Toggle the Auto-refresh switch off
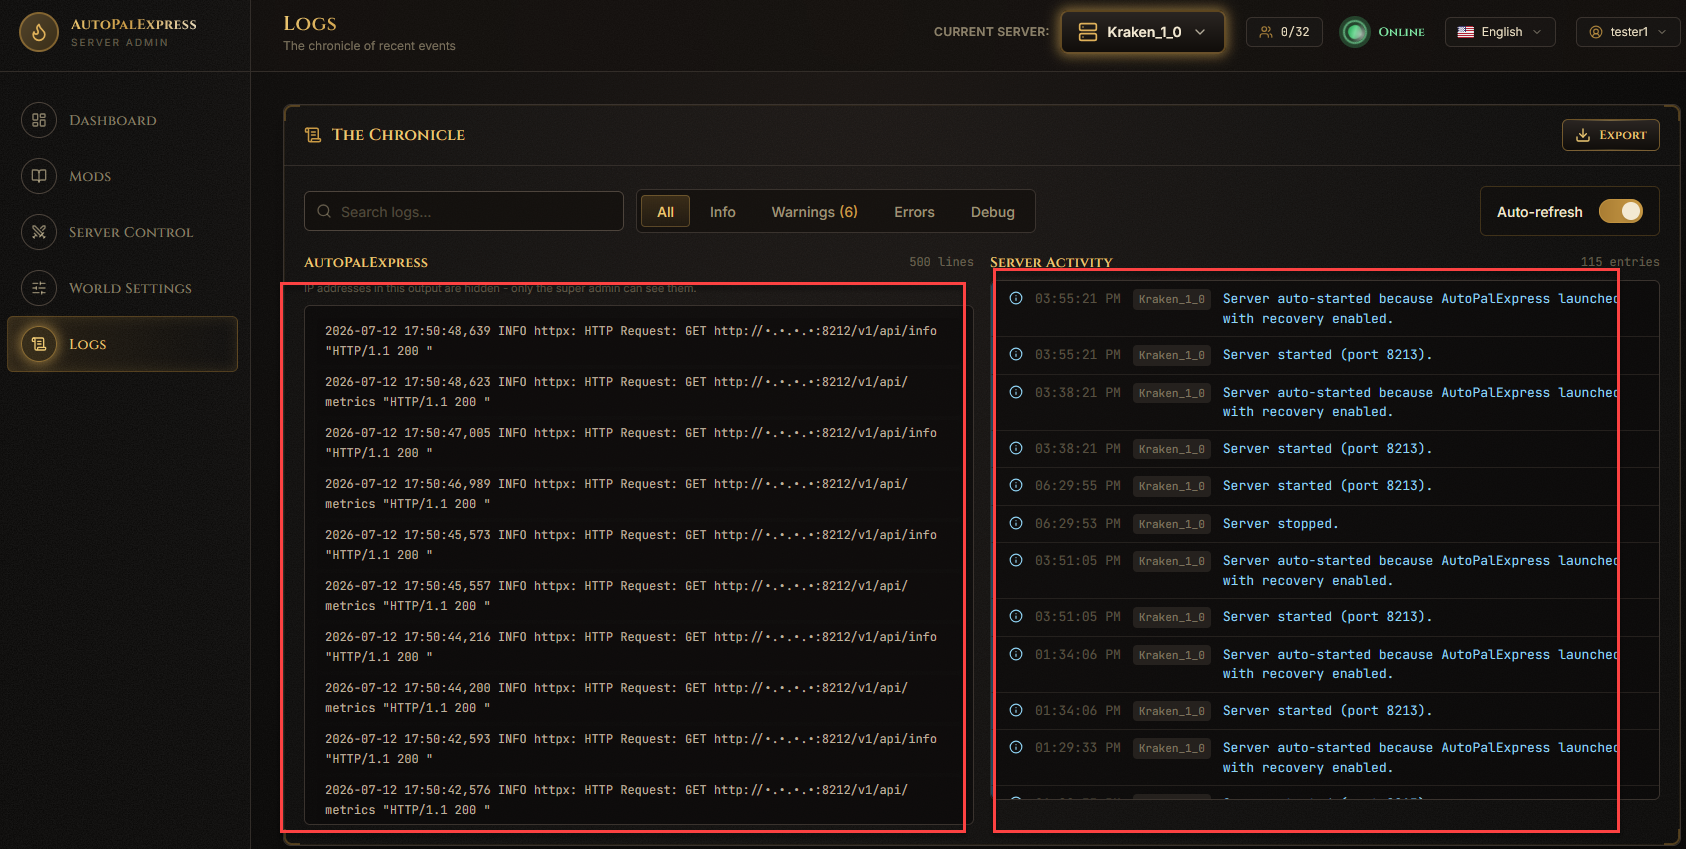Image resolution: width=1686 pixels, height=849 pixels. (1620, 211)
